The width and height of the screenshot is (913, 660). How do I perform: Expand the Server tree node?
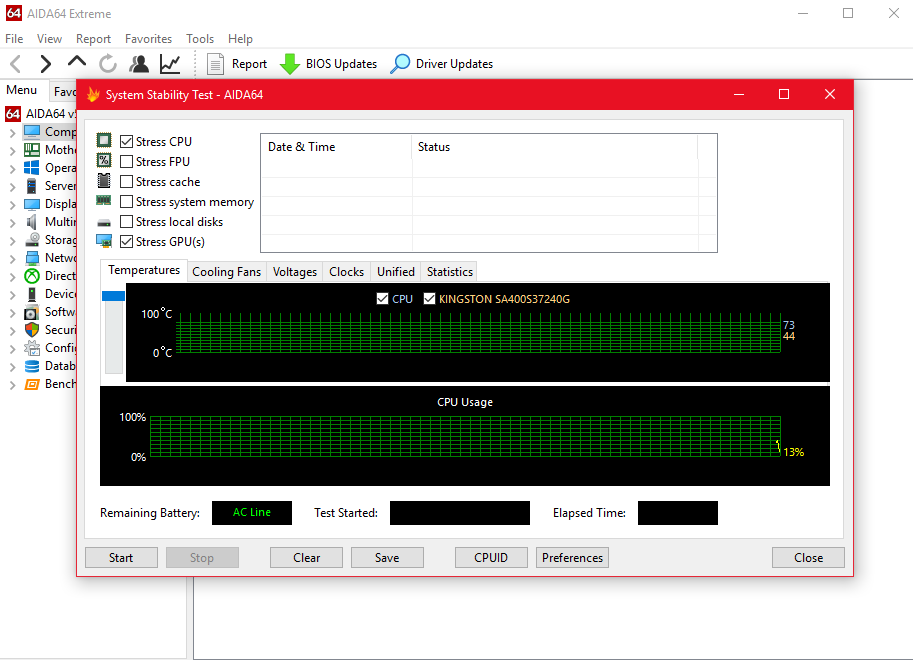point(12,186)
